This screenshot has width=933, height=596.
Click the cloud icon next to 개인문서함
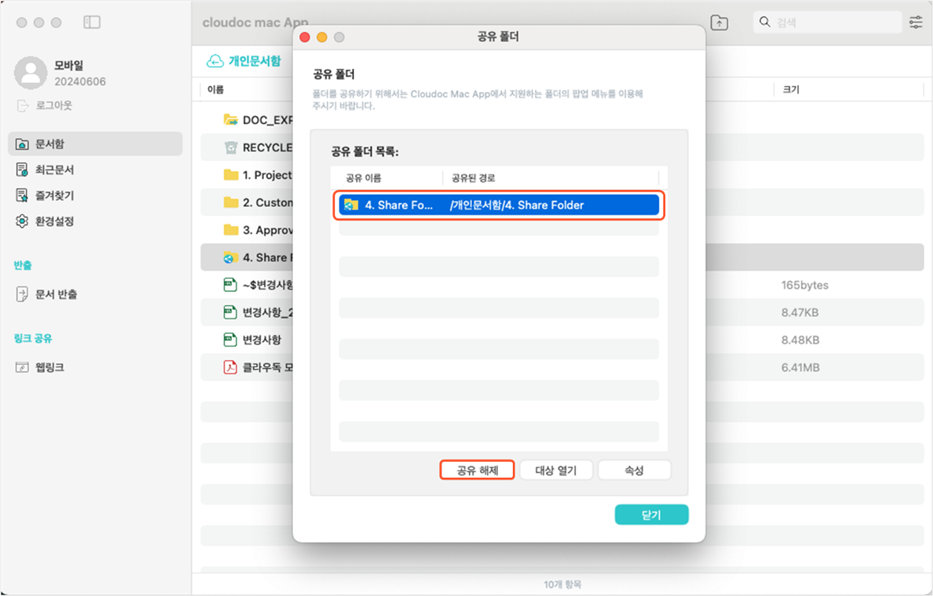(x=214, y=61)
